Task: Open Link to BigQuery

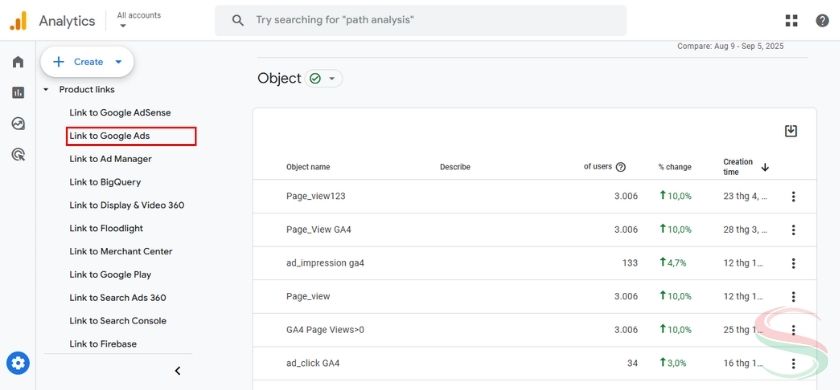Action: click(x=105, y=182)
